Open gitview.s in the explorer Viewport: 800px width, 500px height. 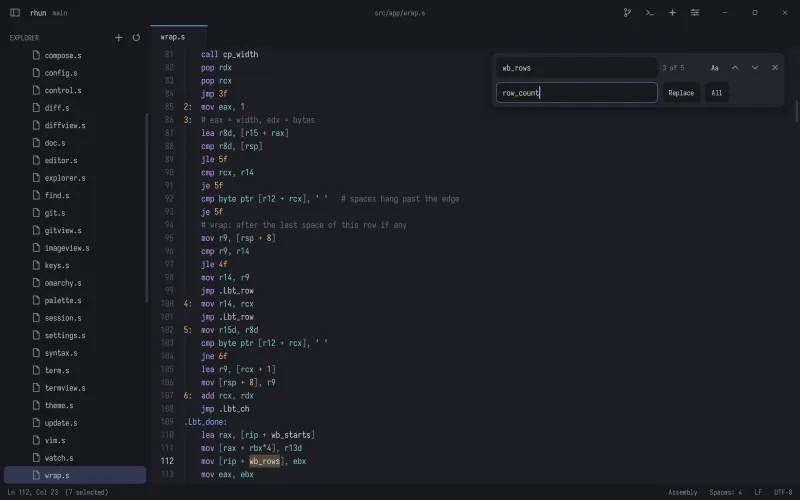[x=75, y=230]
